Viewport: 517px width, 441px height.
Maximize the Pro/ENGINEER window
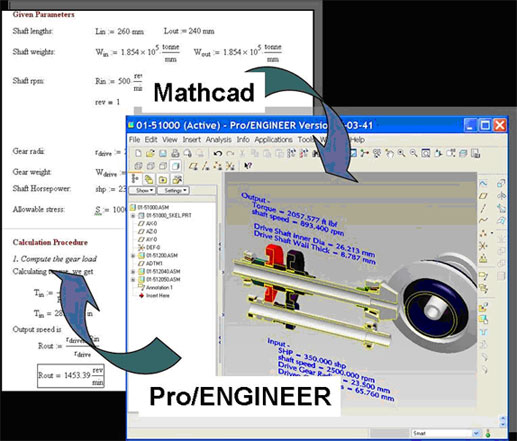pos(485,125)
